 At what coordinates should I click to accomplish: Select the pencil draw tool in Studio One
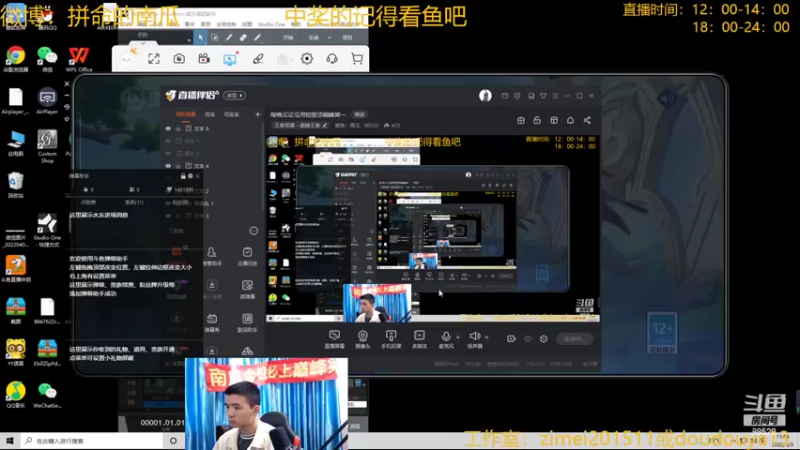pyautogui.click(x=229, y=37)
